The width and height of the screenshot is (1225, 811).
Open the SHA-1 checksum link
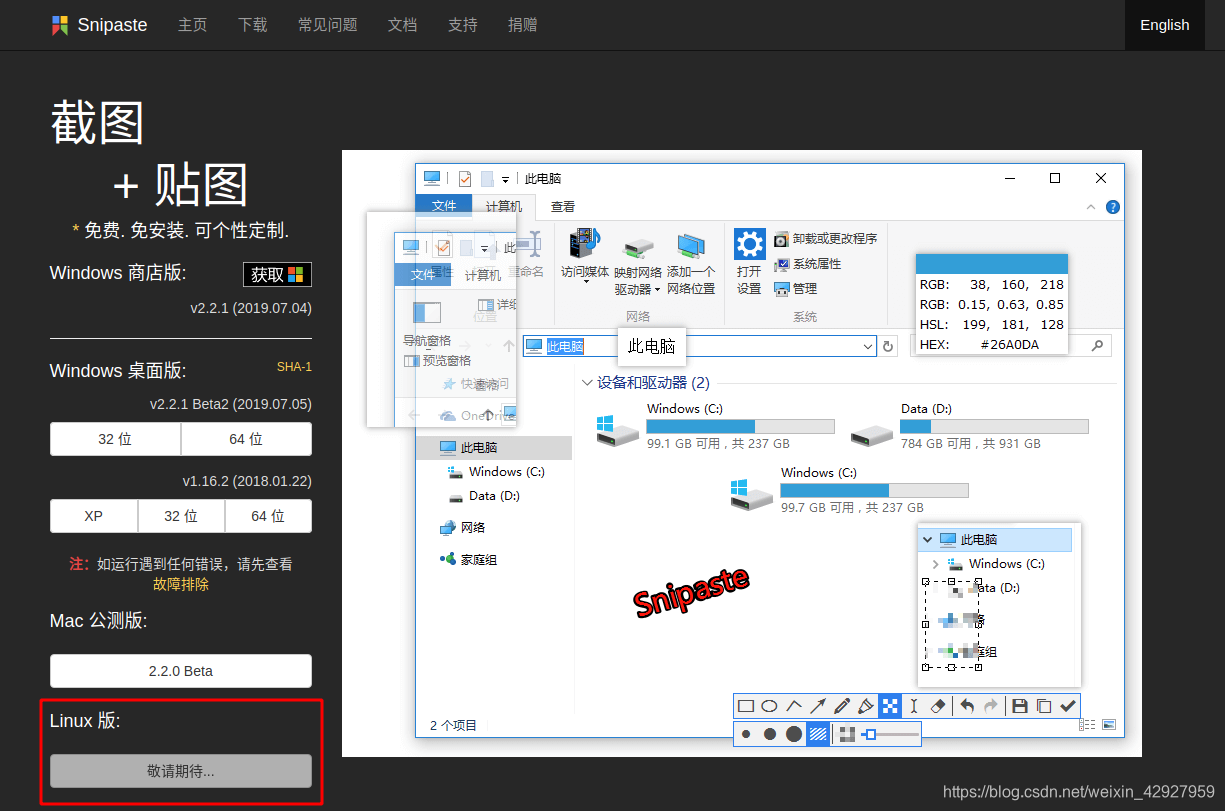(x=294, y=367)
